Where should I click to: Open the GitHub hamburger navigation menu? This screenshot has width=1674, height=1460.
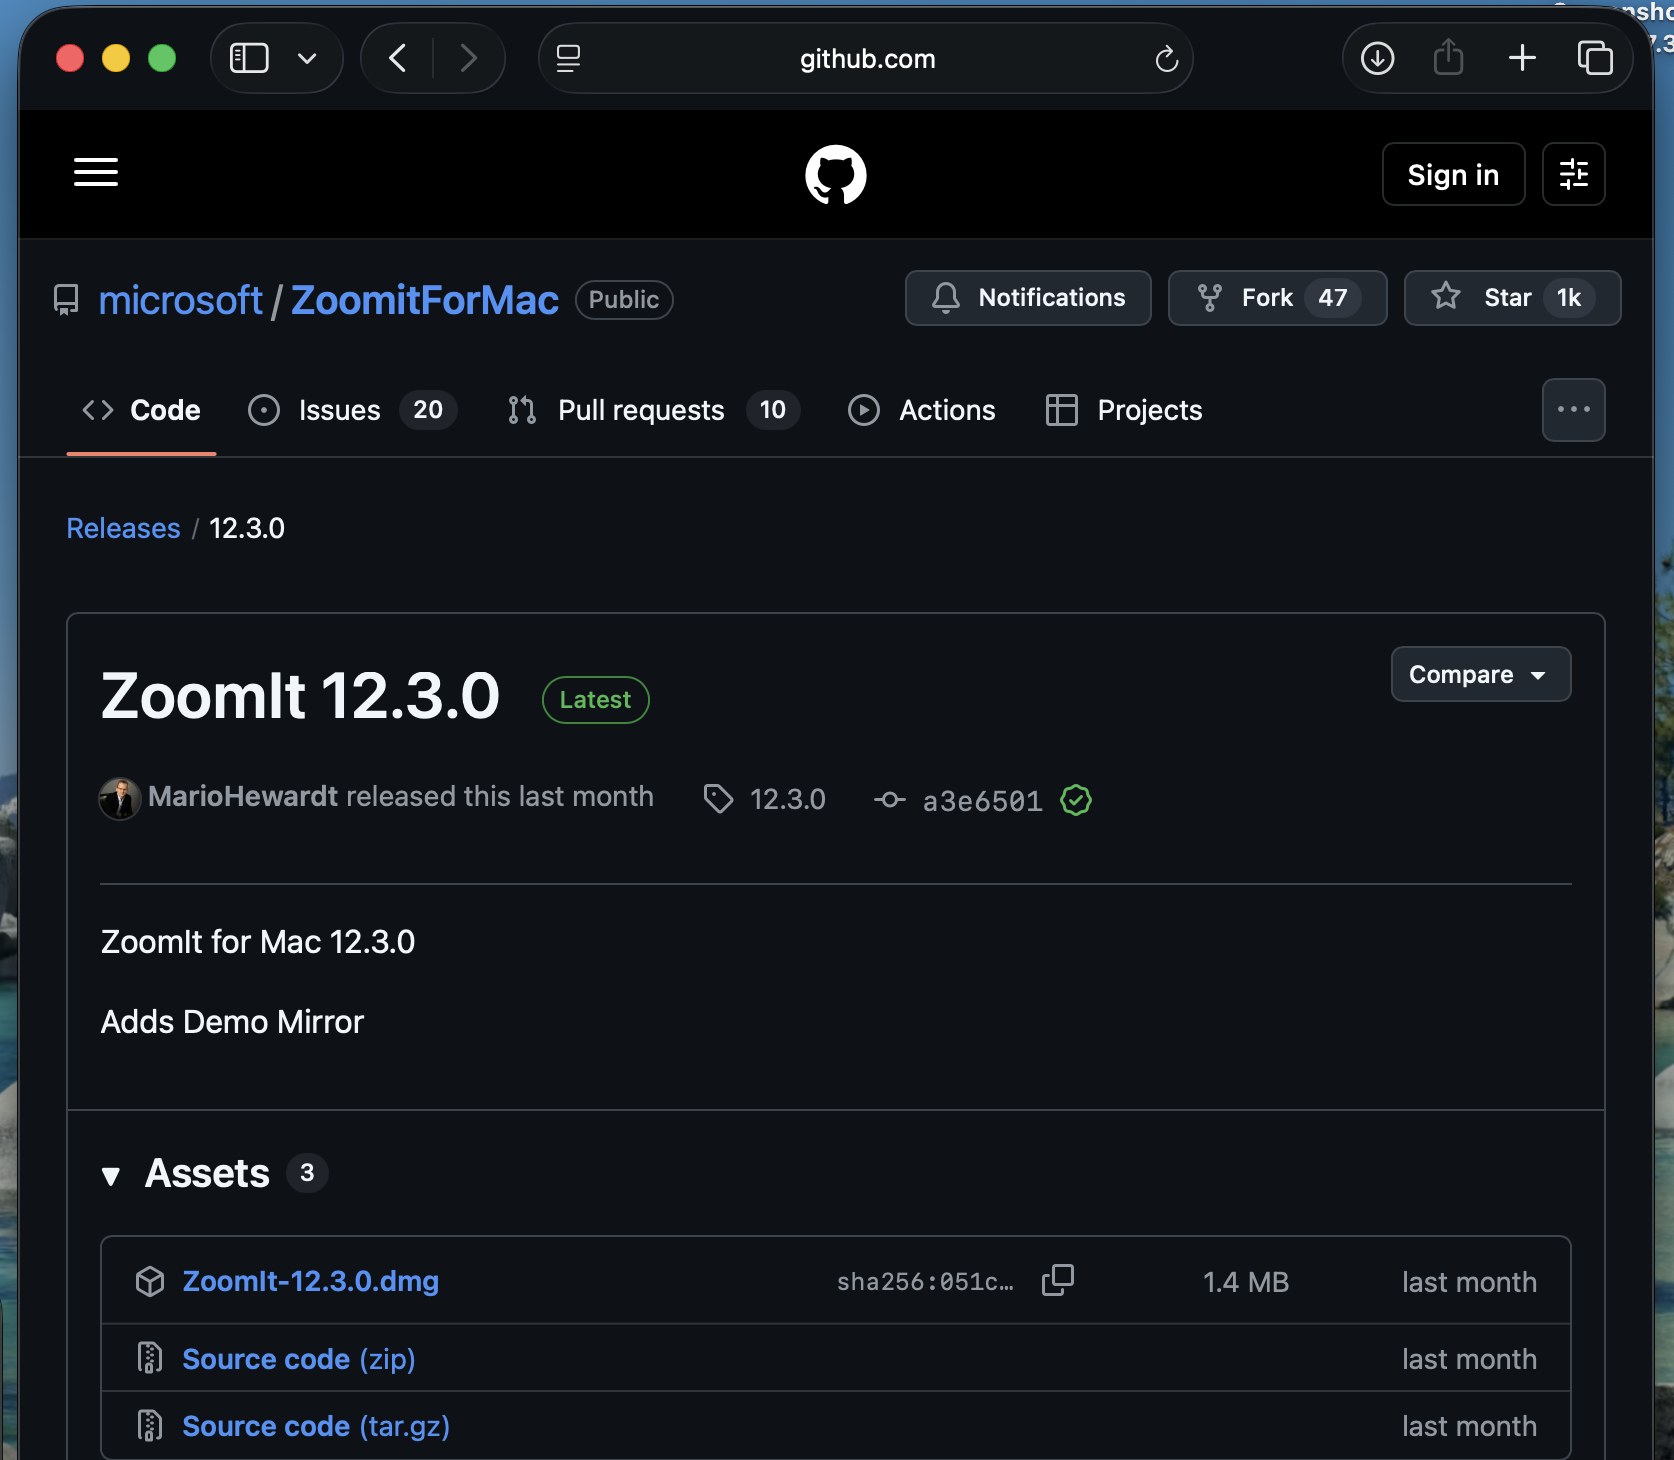coord(96,172)
